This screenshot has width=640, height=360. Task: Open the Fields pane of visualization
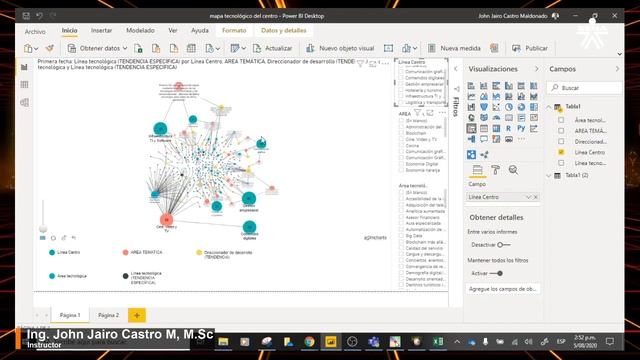(477, 170)
